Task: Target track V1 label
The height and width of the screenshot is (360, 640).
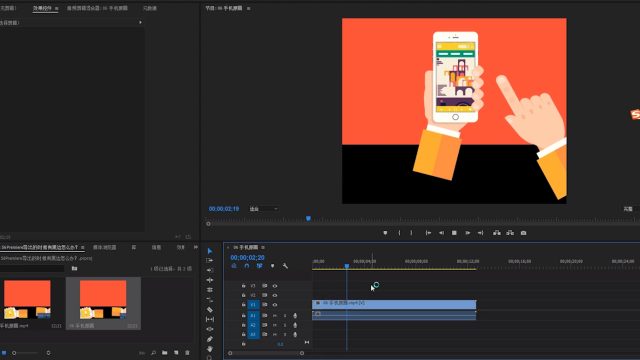Action: pyautogui.click(x=253, y=304)
